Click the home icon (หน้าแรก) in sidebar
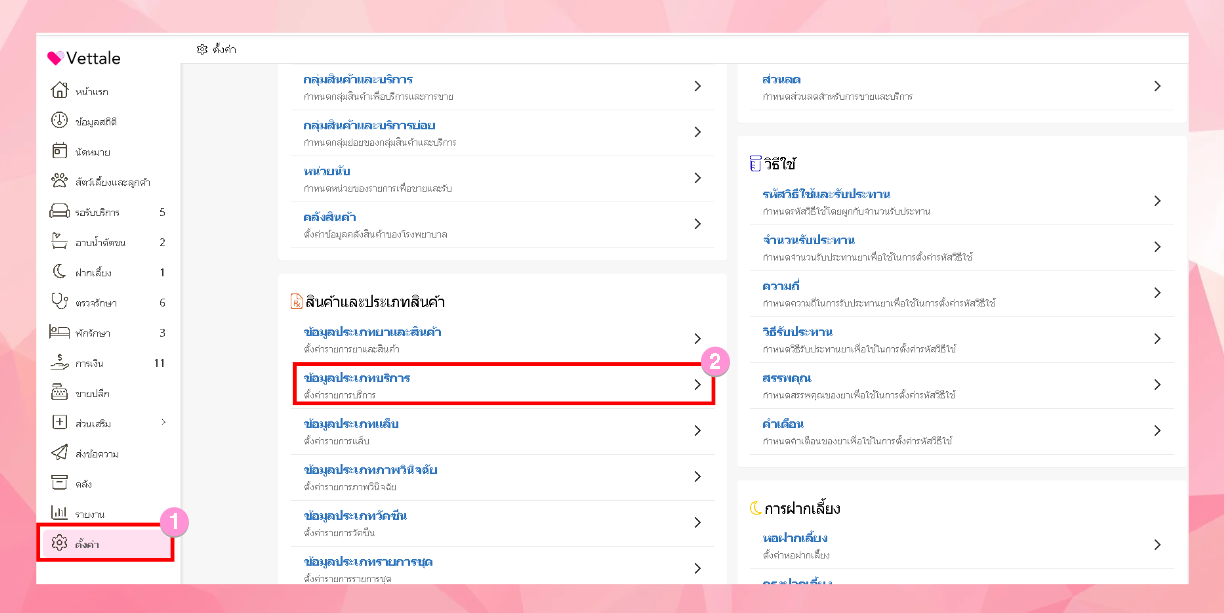Screen dimensions: 1224x613 [x=59, y=91]
